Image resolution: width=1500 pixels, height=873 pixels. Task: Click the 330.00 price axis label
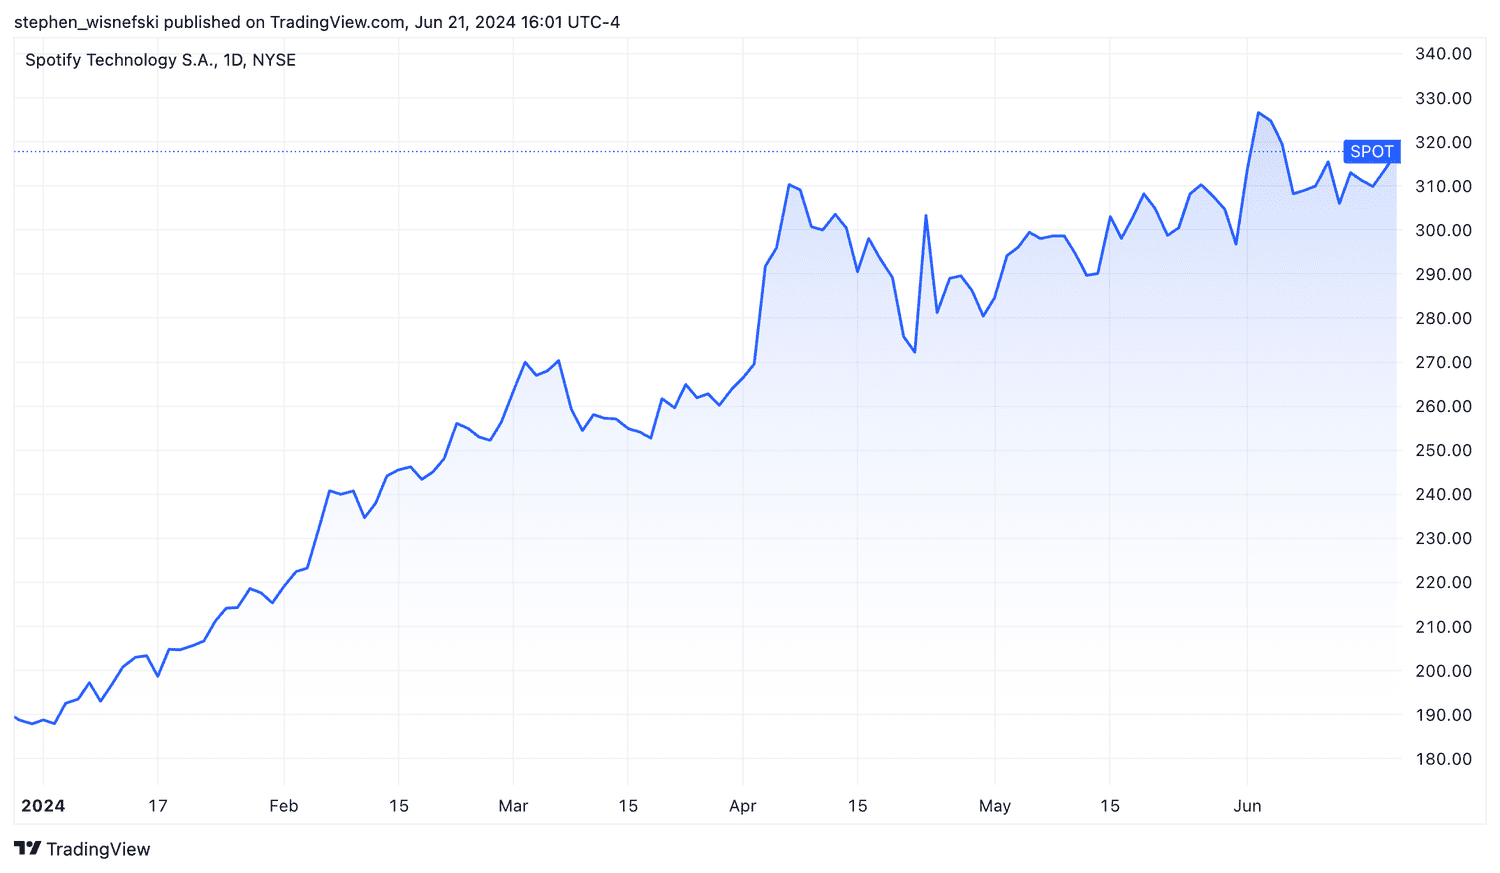click(x=1443, y=98)
